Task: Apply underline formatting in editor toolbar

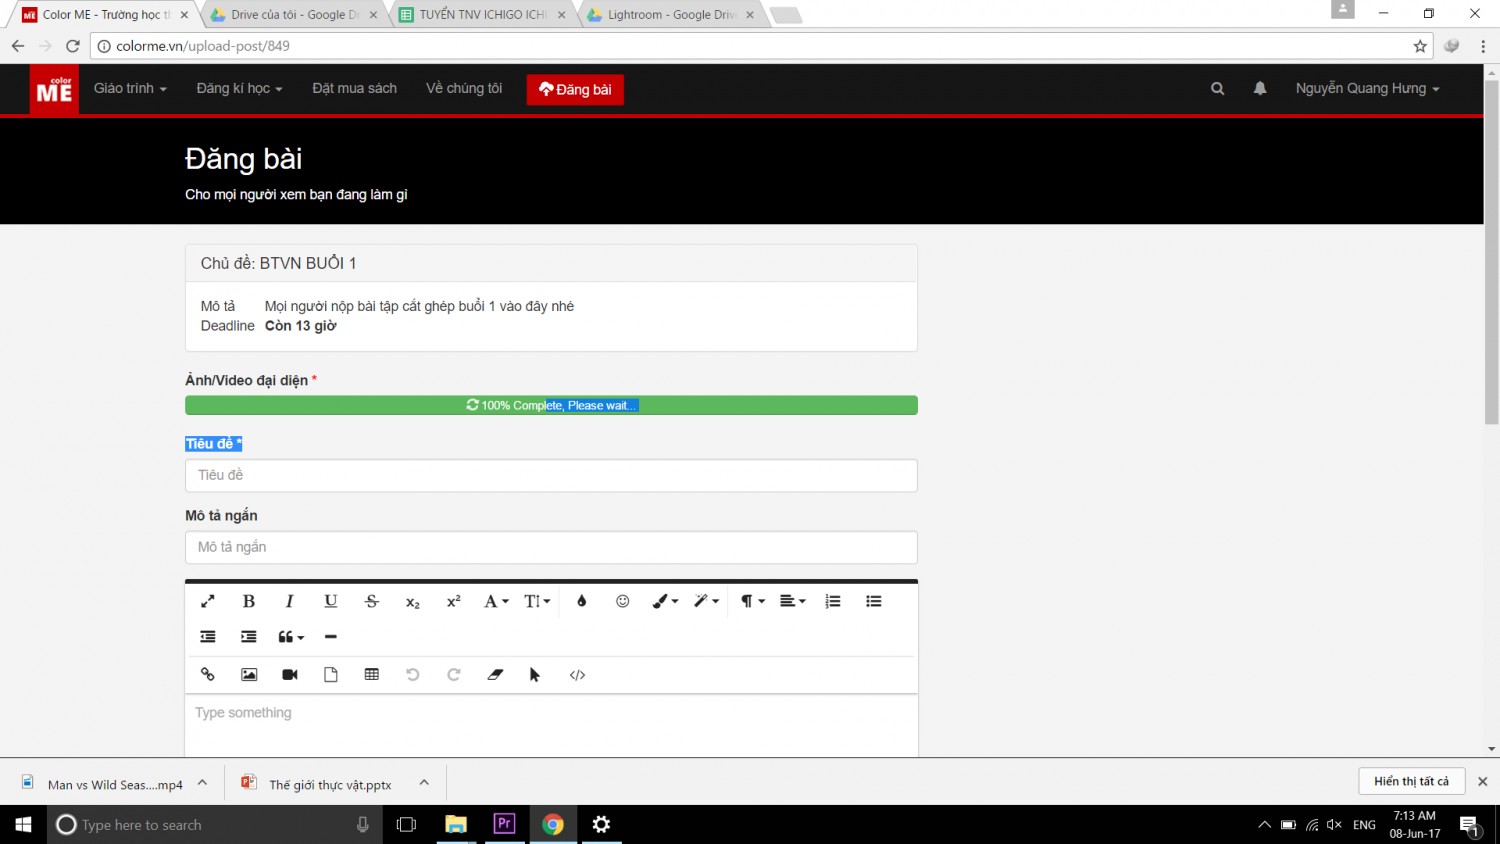Action: click(331, 601)
